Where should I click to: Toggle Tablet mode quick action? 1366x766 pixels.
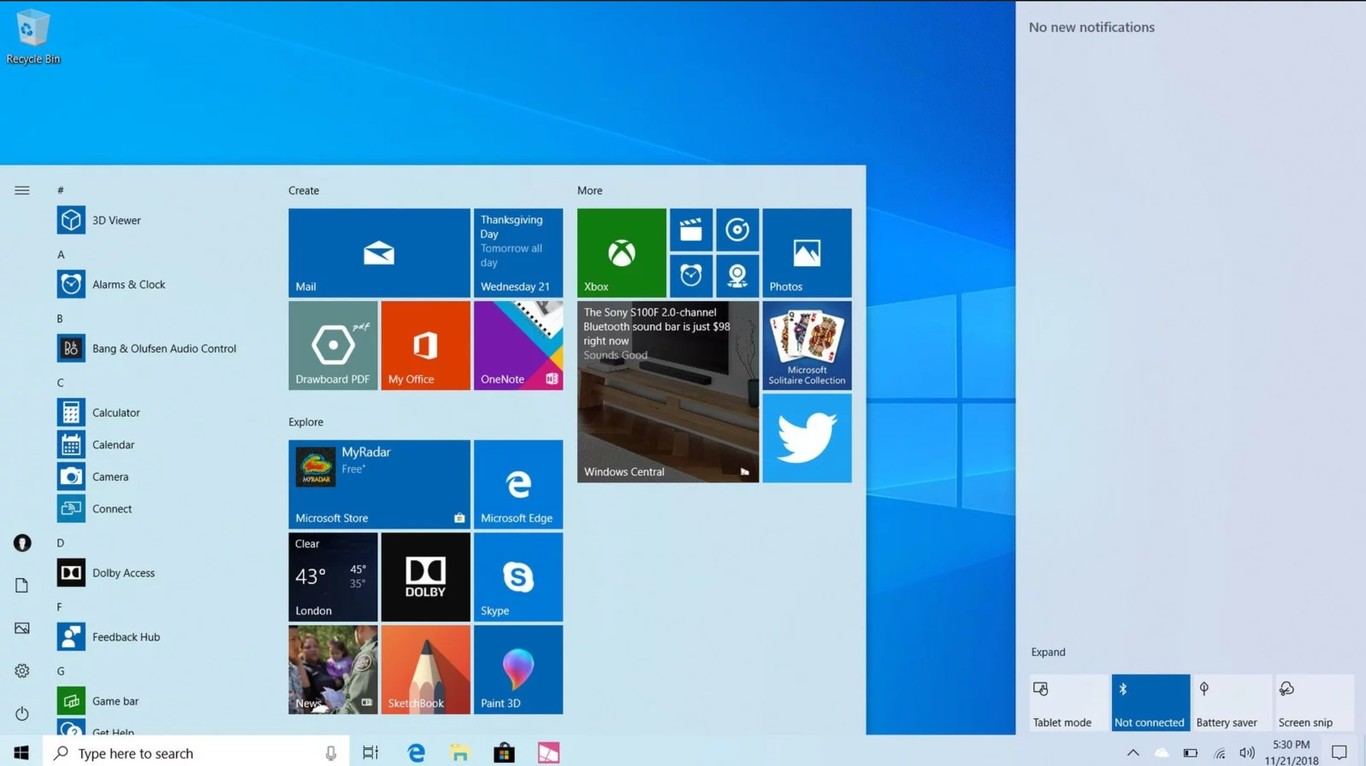1069,703
